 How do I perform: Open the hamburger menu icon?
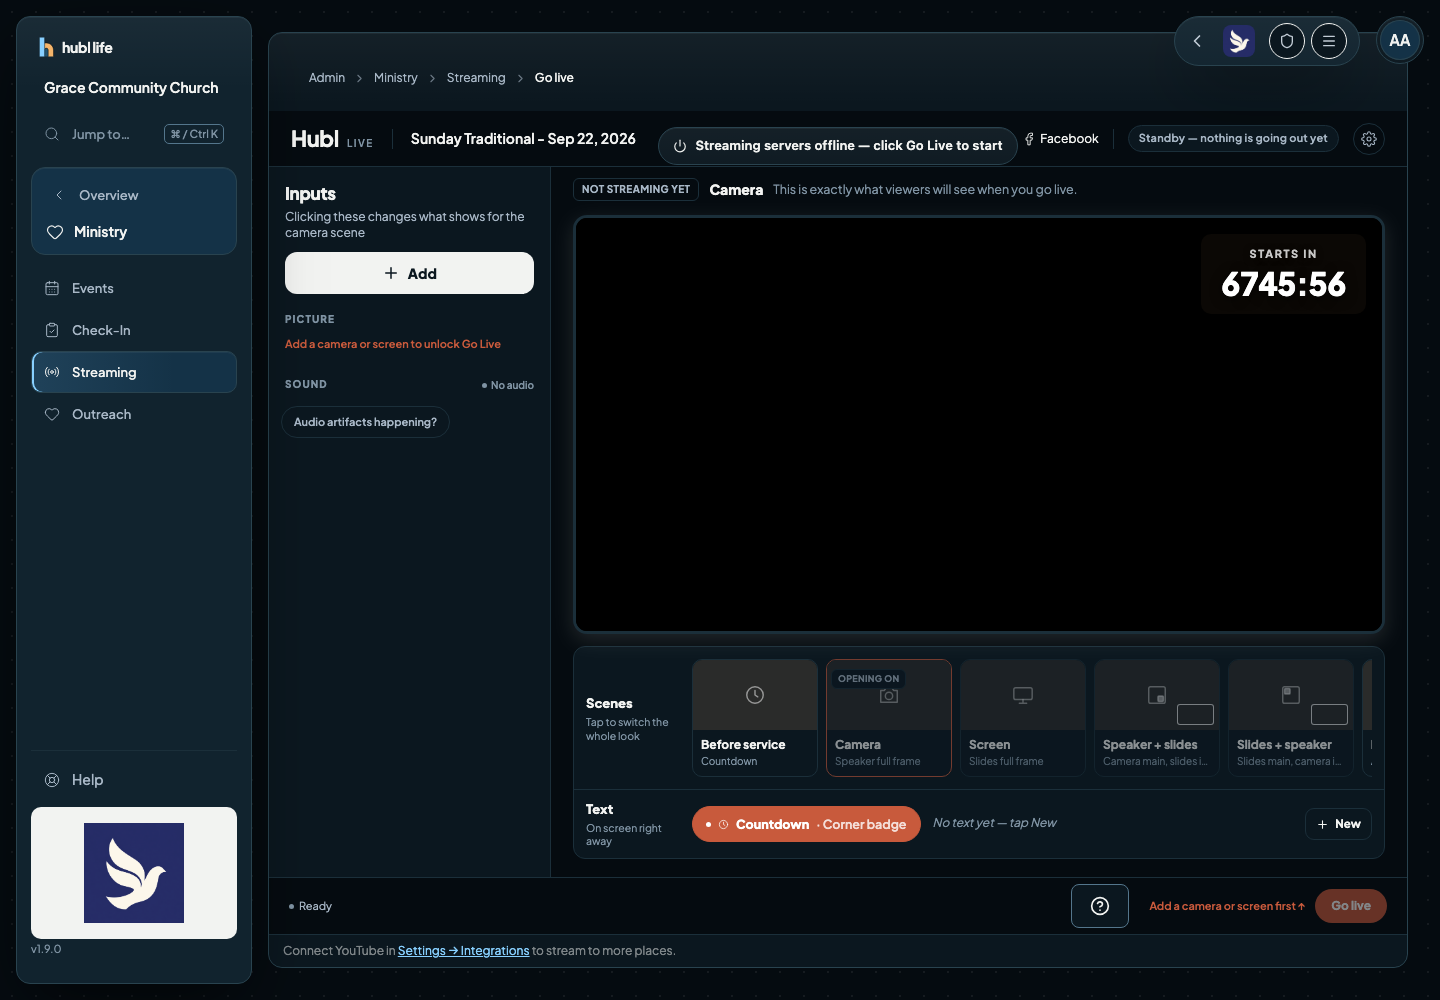pos(1329,41)
